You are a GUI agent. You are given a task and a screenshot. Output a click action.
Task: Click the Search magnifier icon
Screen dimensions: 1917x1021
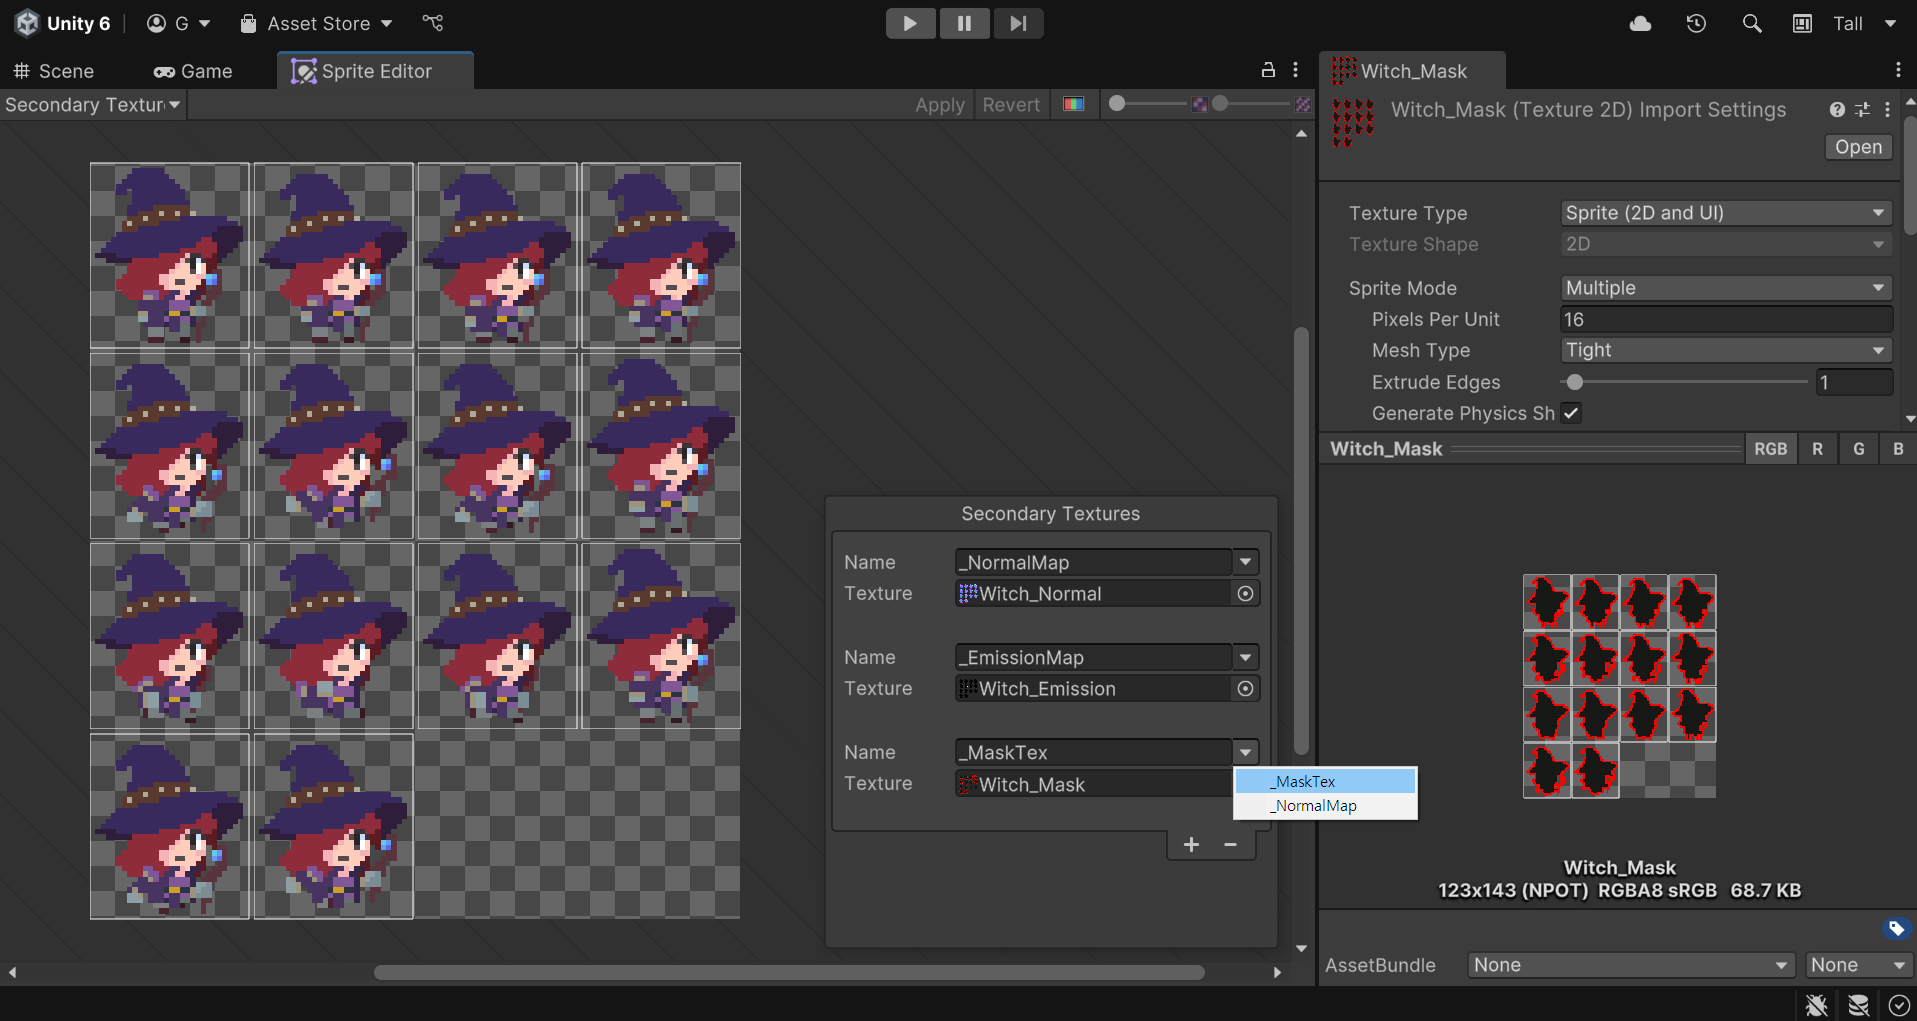pos(1751,23)
